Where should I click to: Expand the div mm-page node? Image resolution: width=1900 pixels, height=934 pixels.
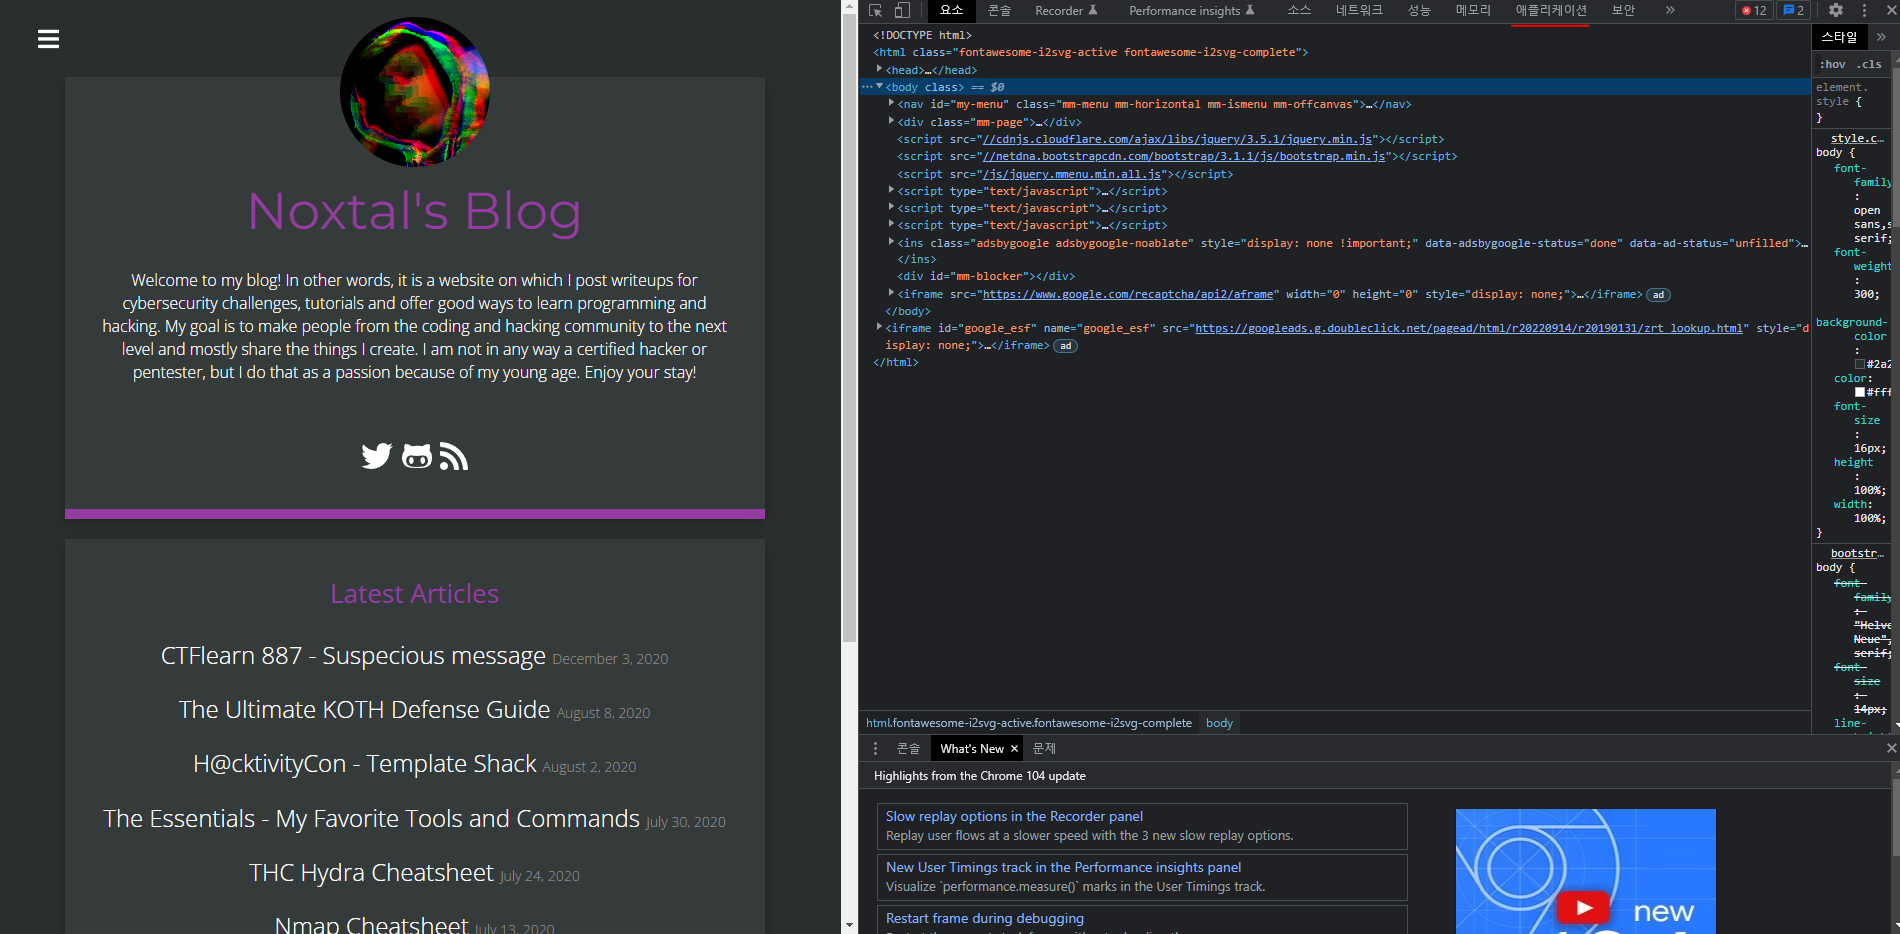pyautogui.click(x=891, y=121)
